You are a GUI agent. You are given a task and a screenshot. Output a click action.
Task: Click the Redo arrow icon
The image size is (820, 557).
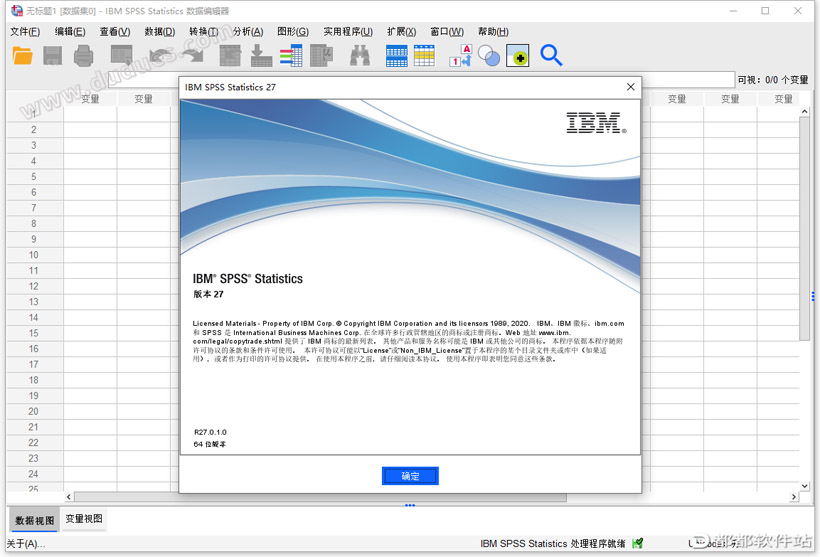coord(193,55)
